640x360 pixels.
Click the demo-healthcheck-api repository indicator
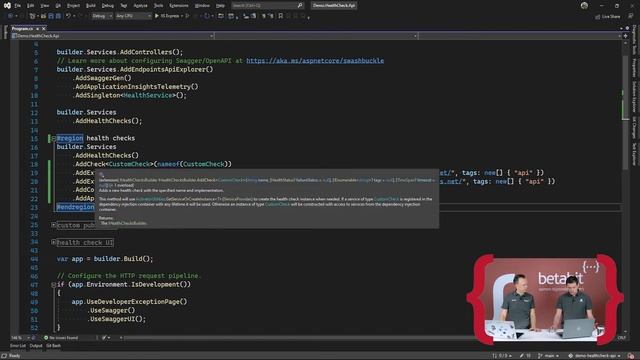coord(595,356)
